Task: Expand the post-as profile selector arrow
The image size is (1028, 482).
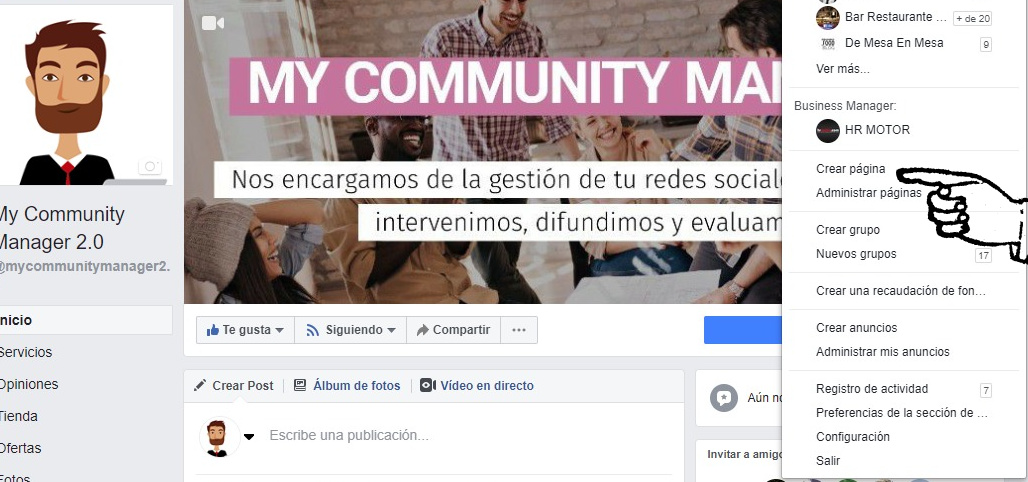Action: pos(249,437)
